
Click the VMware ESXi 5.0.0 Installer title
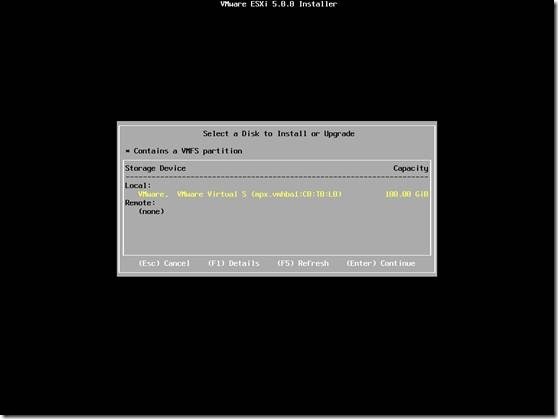pos(278,4)
